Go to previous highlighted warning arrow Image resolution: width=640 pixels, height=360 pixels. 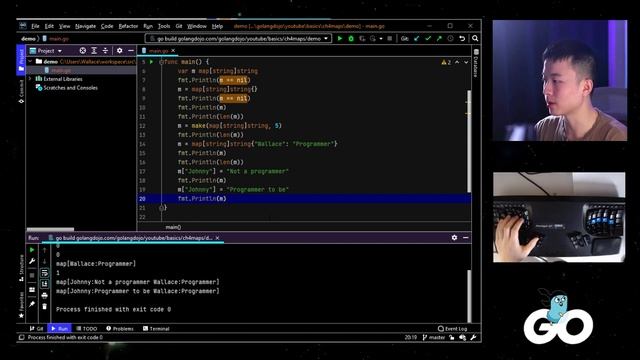click(x=457, y=62)
